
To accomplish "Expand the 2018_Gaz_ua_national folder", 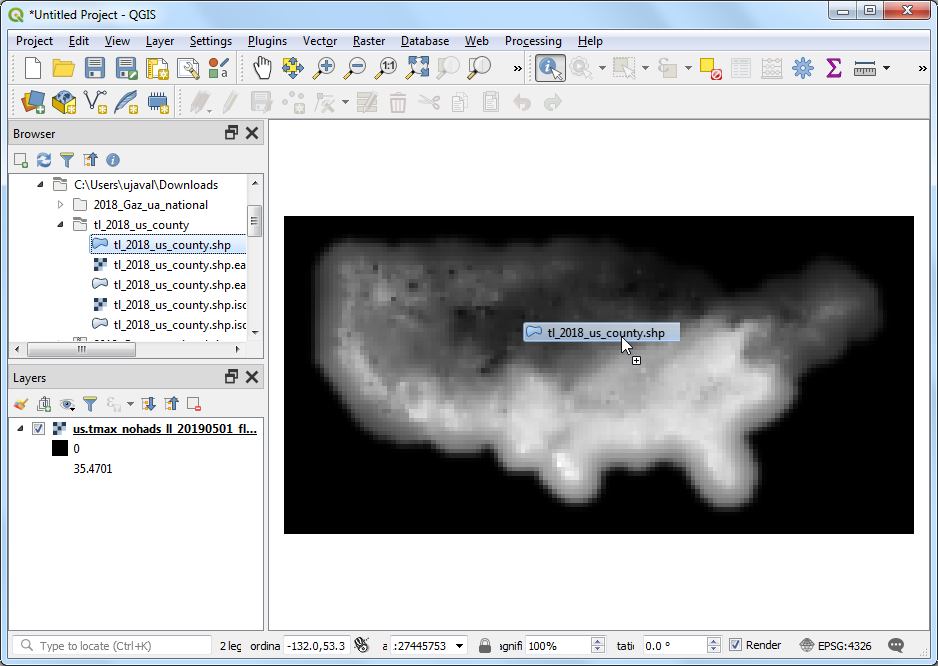I will pos(61,205).
